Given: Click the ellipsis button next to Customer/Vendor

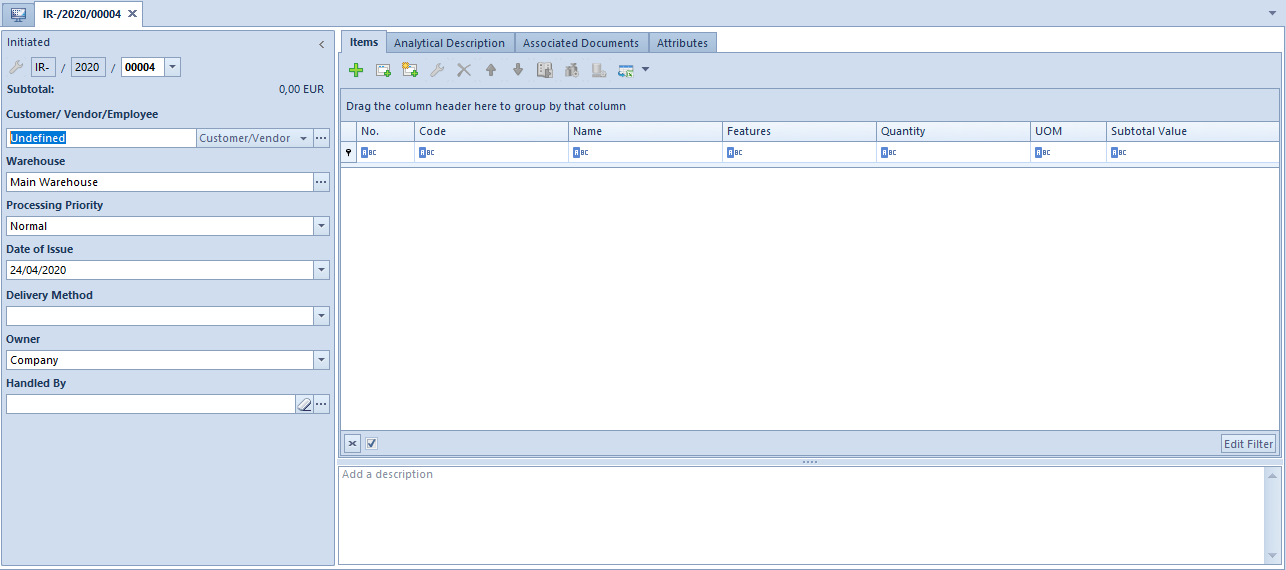Looking at the screenshot, I should click(321, 138).
